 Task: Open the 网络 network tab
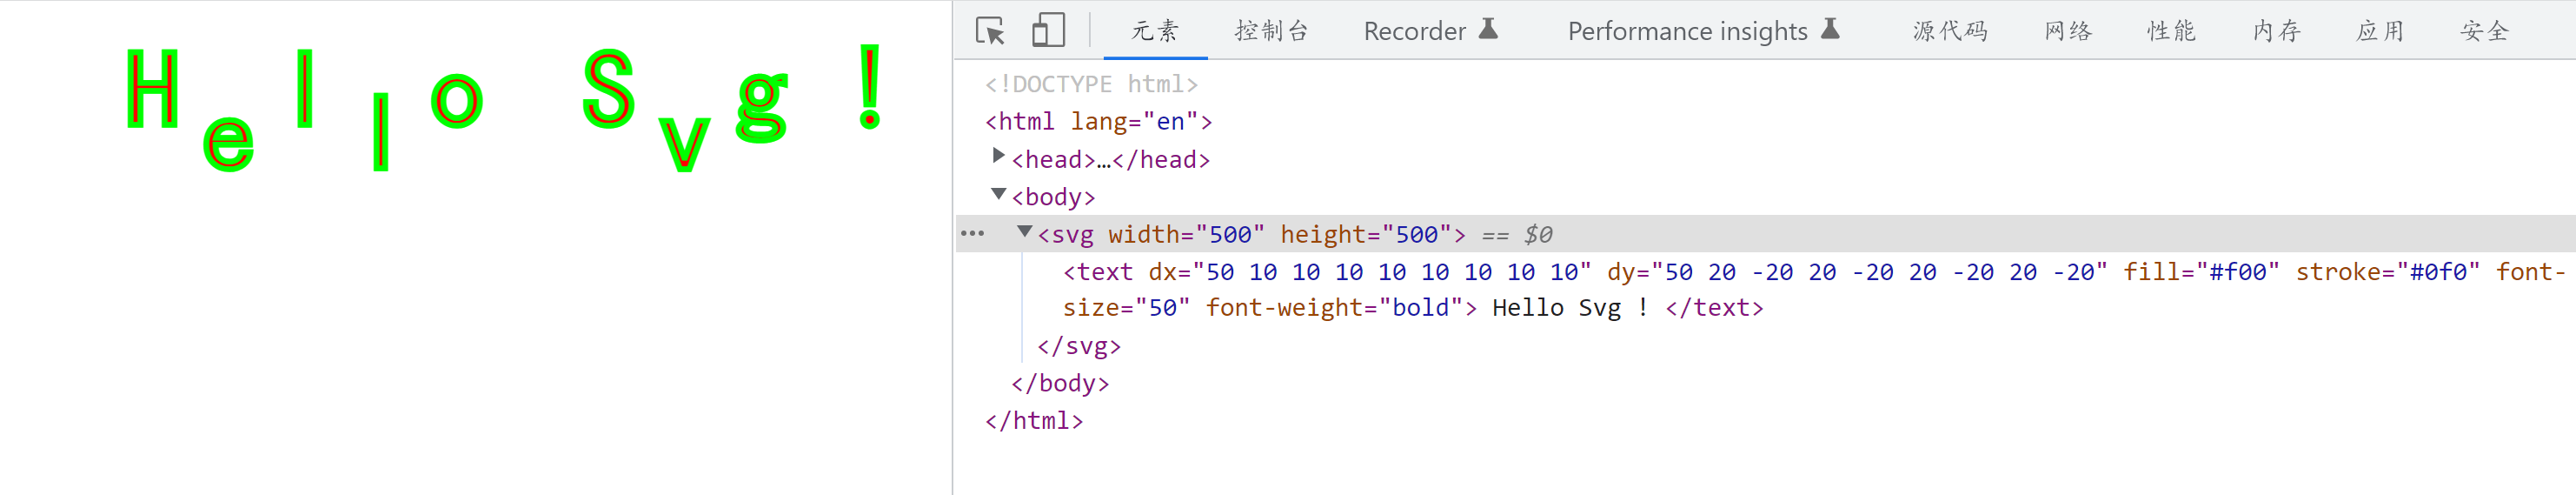pos(2068,31)
